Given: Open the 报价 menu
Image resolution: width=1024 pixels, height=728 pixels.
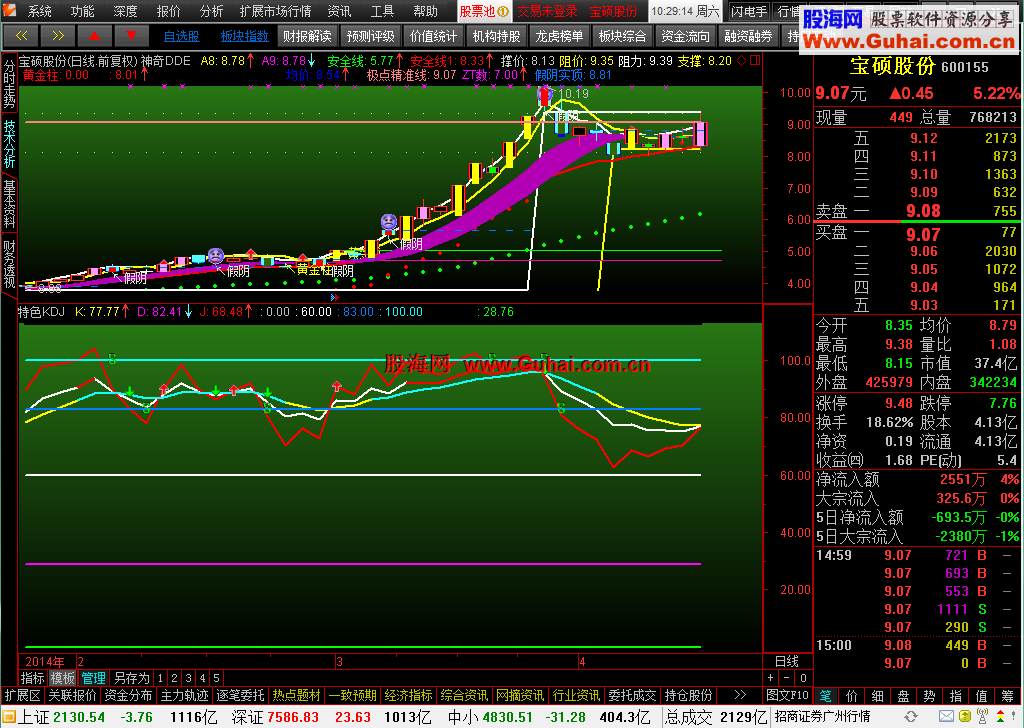Looking at the screenshot, I should point(168,11).
